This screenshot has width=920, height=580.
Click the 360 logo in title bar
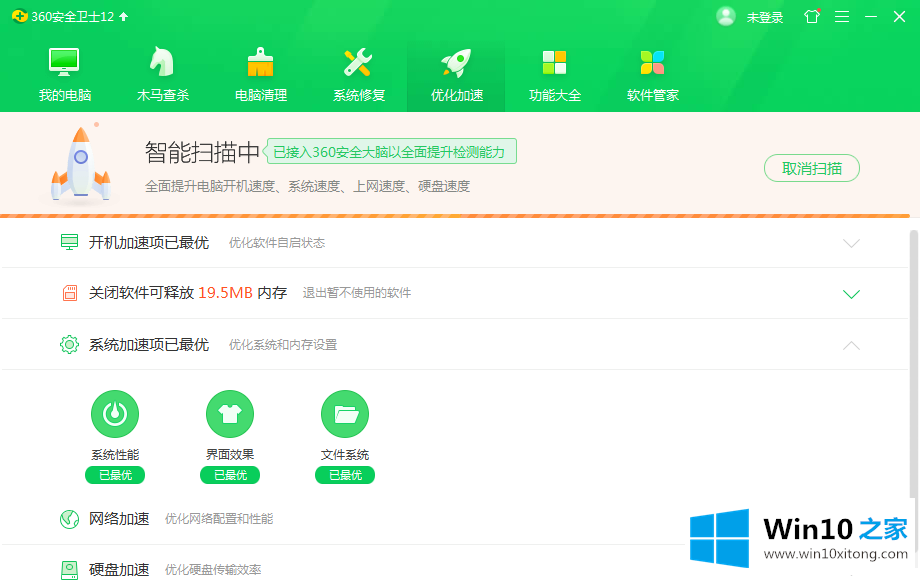pyautogui.click(x=19, y=16)
